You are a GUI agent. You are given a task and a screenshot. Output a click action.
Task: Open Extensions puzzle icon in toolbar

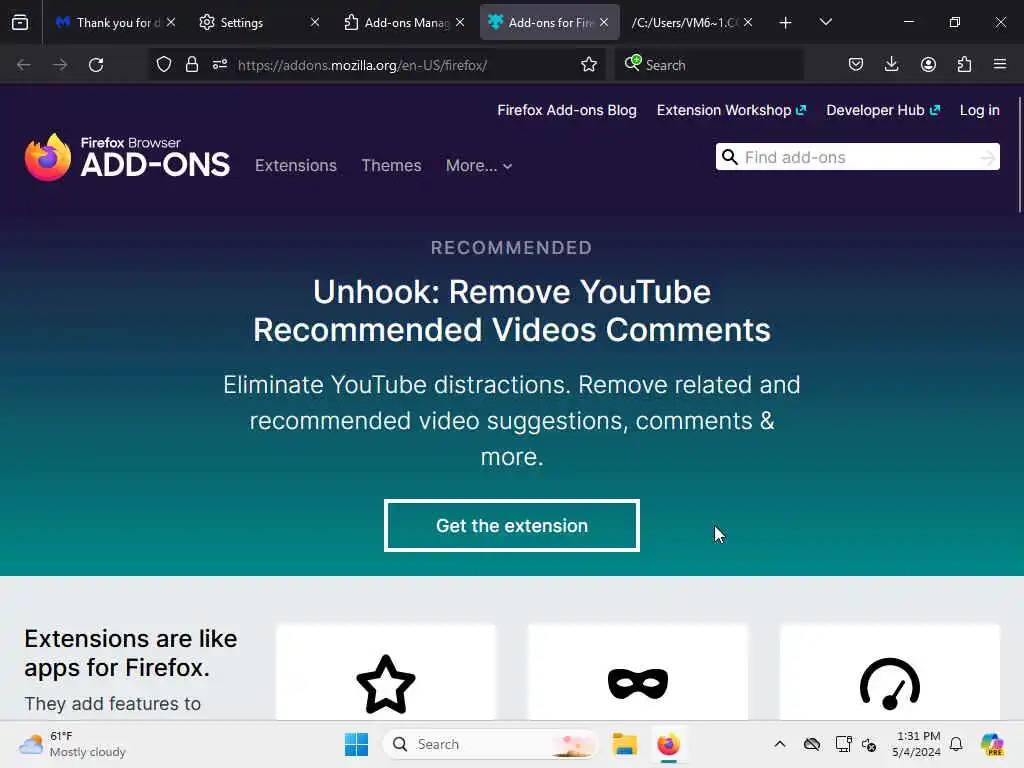pos(964,65)
